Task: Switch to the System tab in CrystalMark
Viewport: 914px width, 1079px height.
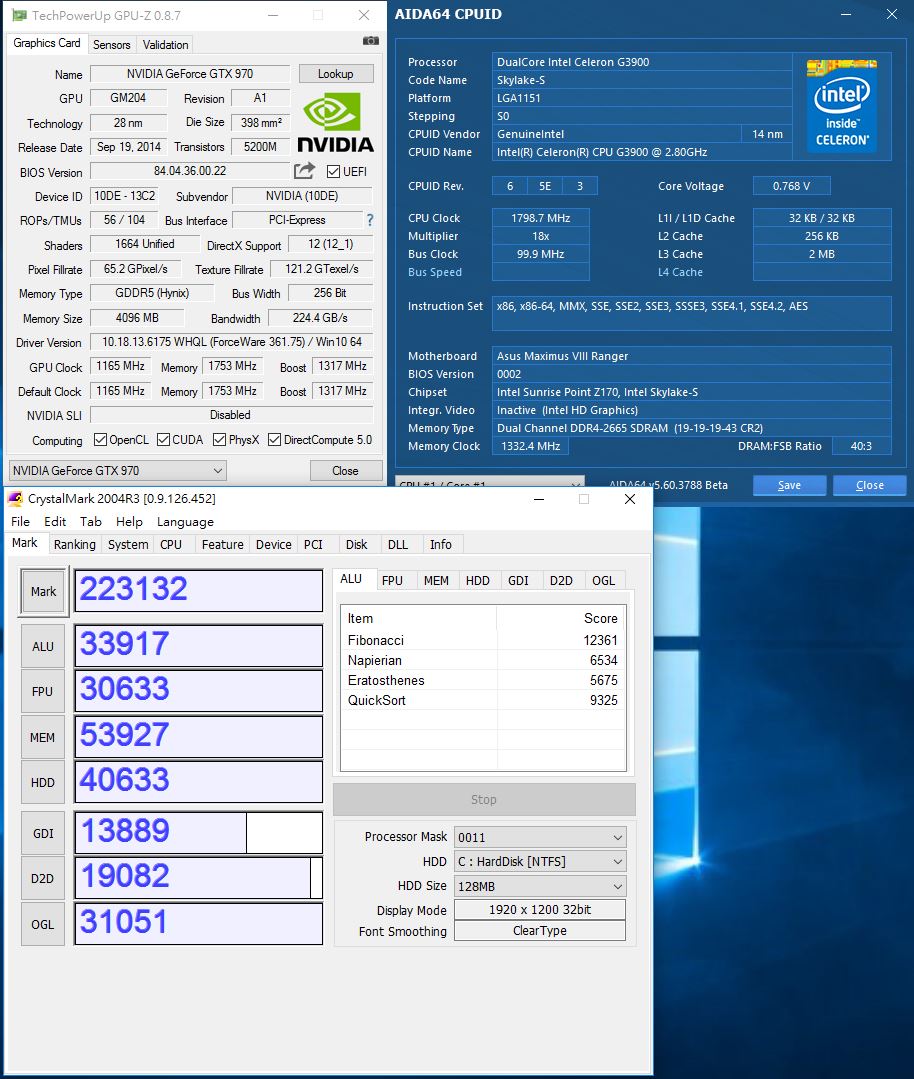Action: (x=128, y=544)
